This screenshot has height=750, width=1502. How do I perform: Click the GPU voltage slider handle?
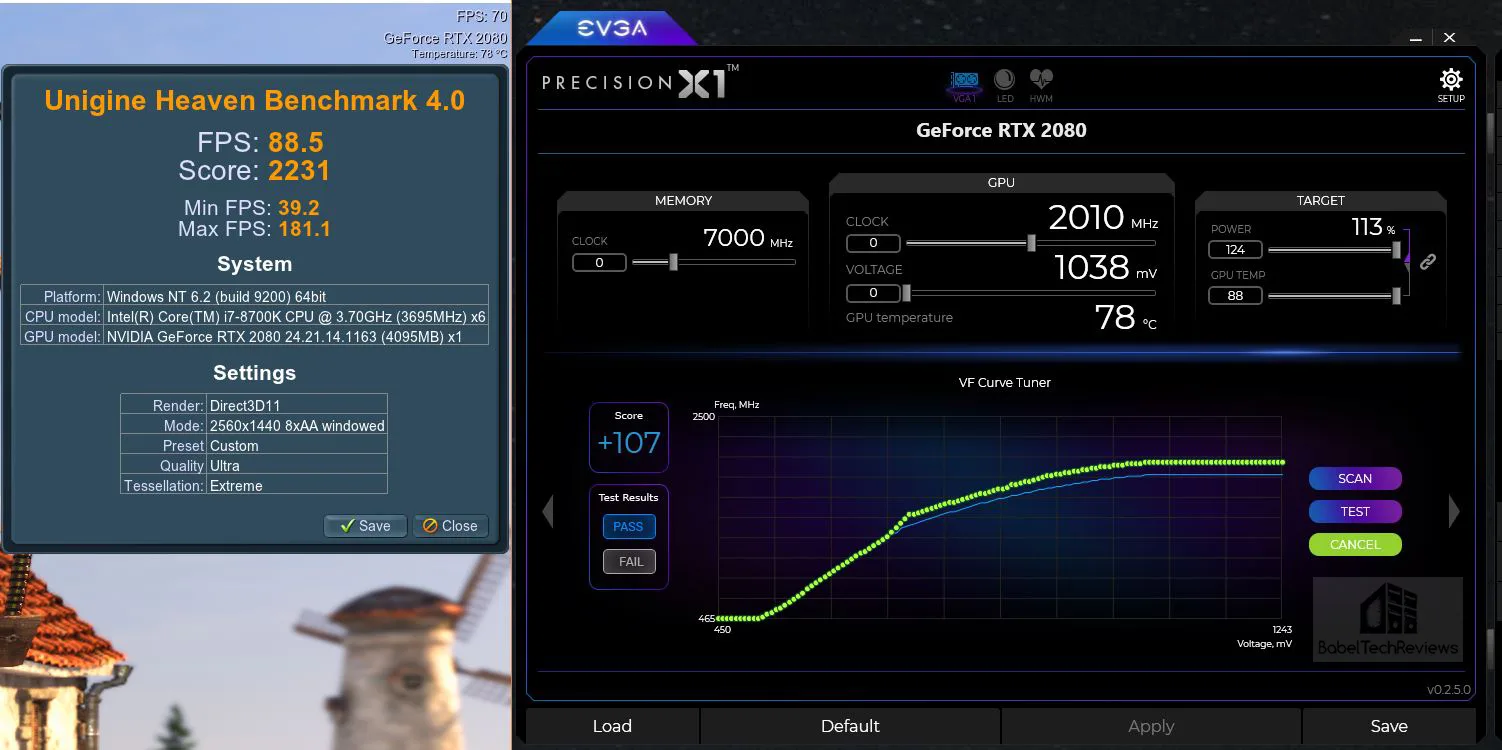(x=906, y=293)
